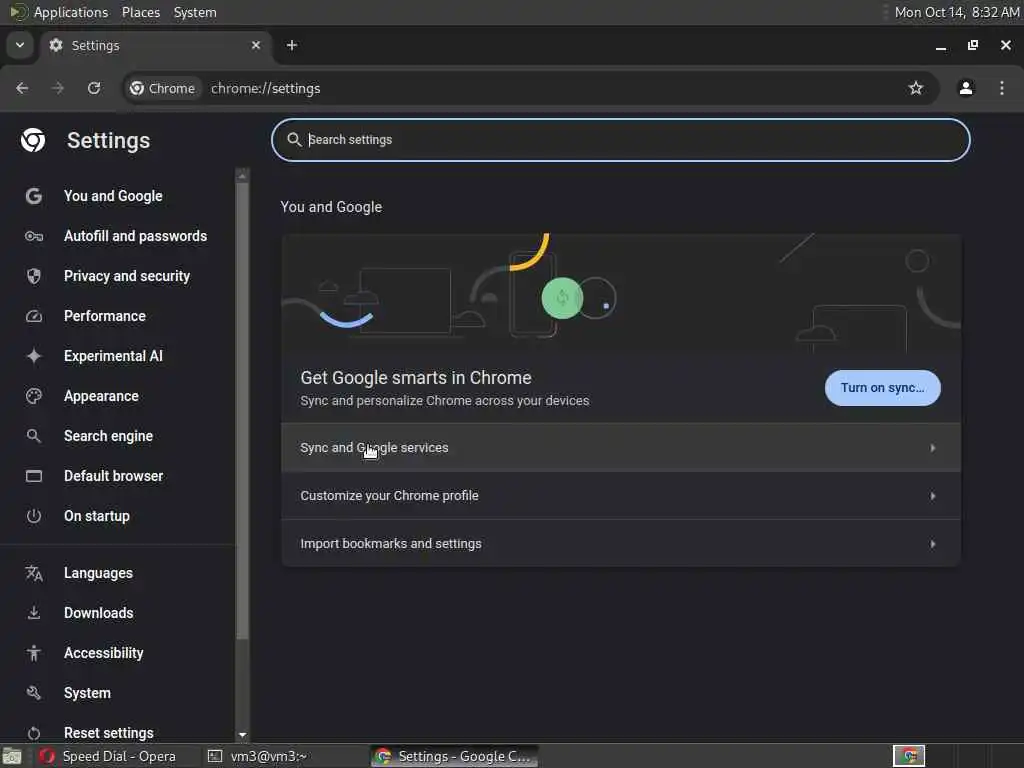Go to Performance settings
The image size is (1024, 768).
tap(104, 316)
